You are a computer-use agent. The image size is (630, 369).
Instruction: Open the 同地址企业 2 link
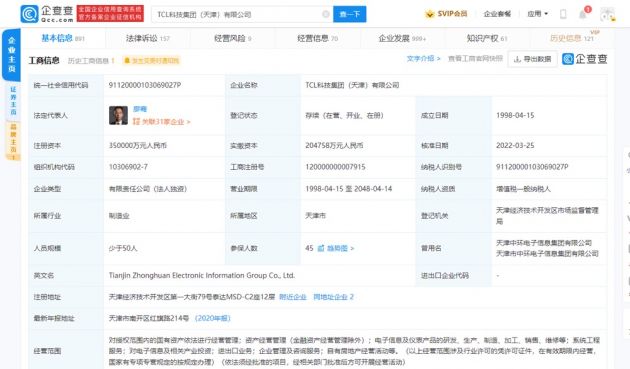point(333,297)
